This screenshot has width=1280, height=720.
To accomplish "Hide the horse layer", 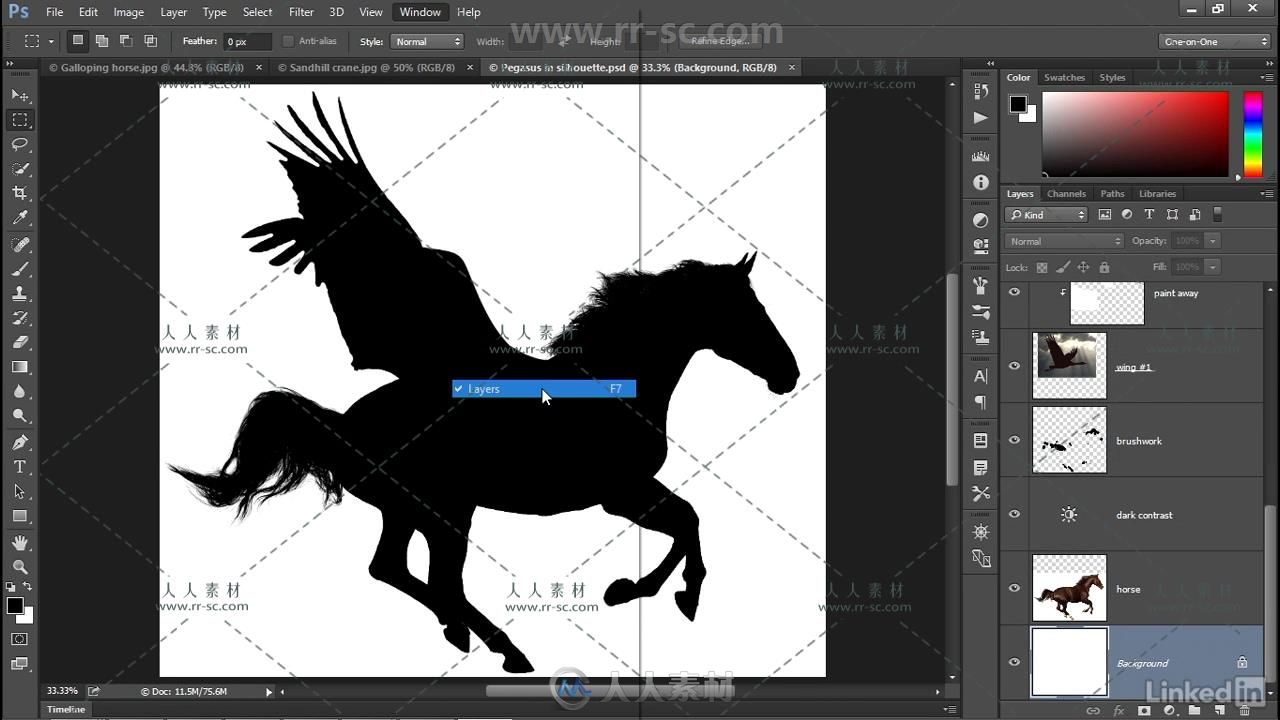I will [1014, 588].
